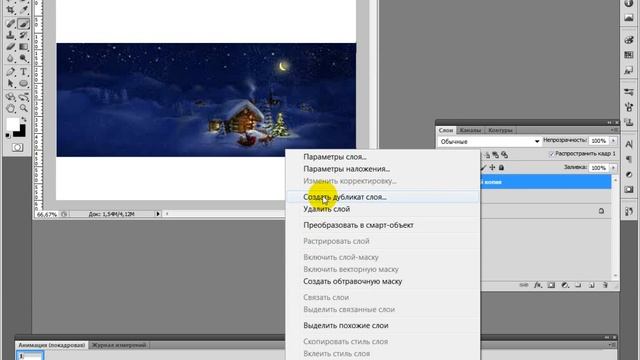
Task: Open the Character panel A icon
Action: point(629,144)
